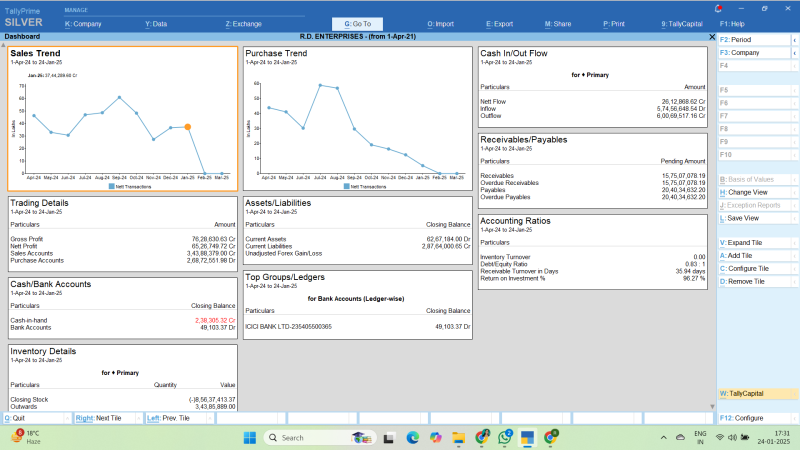Open the Windows Start menu
The width and height of the screenshot is (800, 450).
248,437
